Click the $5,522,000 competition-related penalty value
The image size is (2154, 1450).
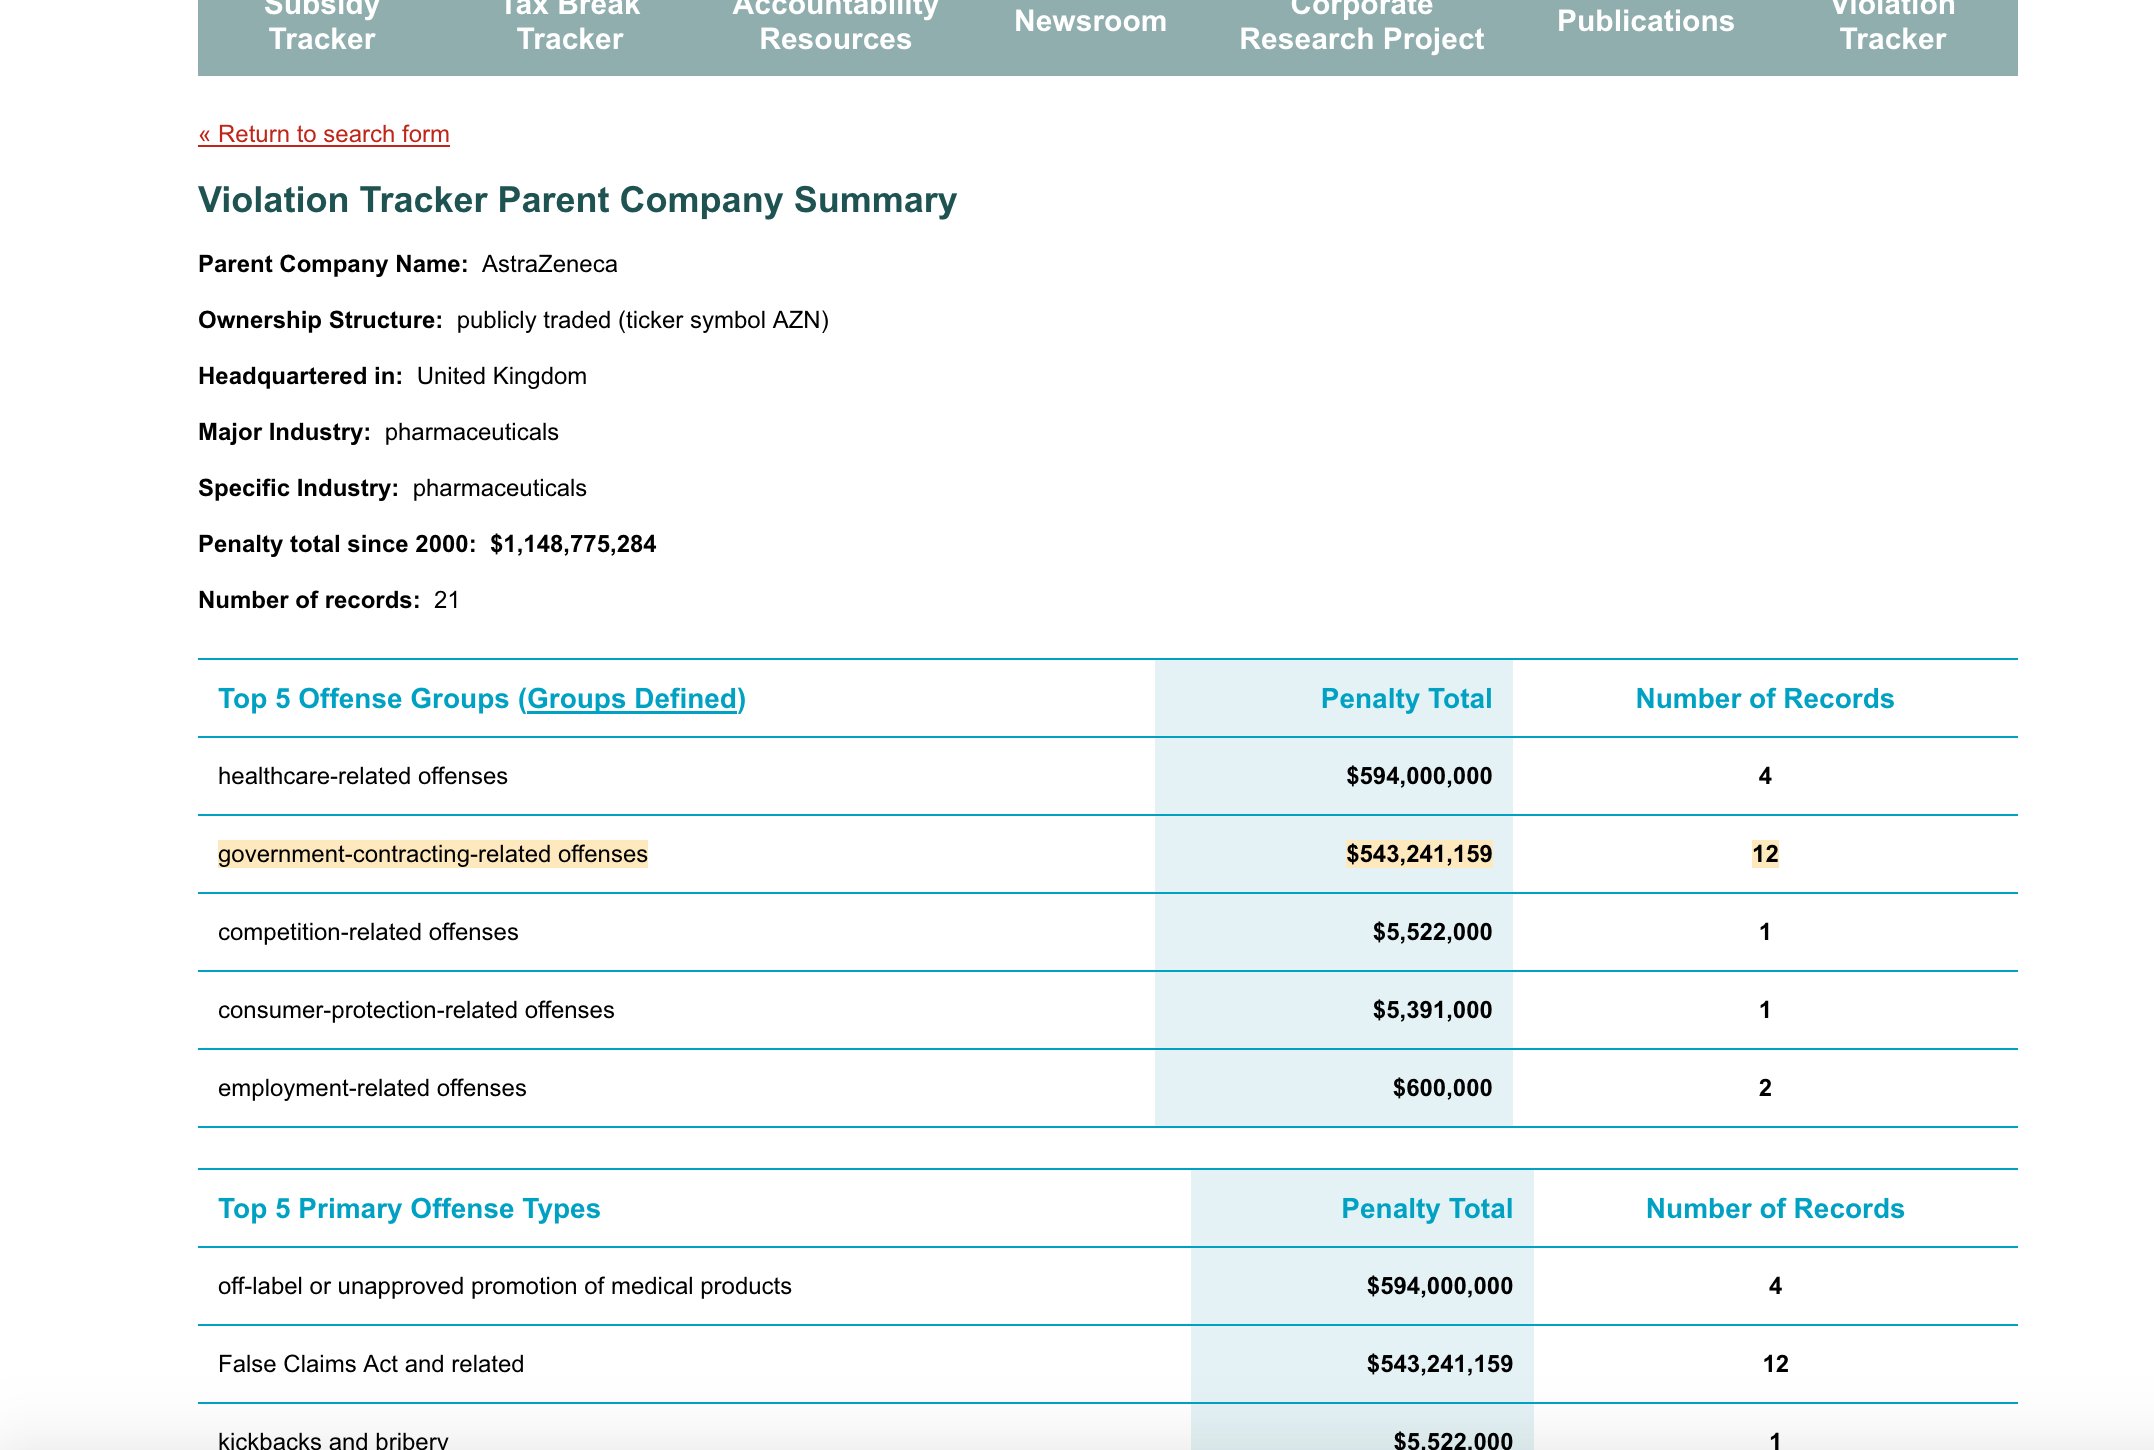coord(1432,932)
